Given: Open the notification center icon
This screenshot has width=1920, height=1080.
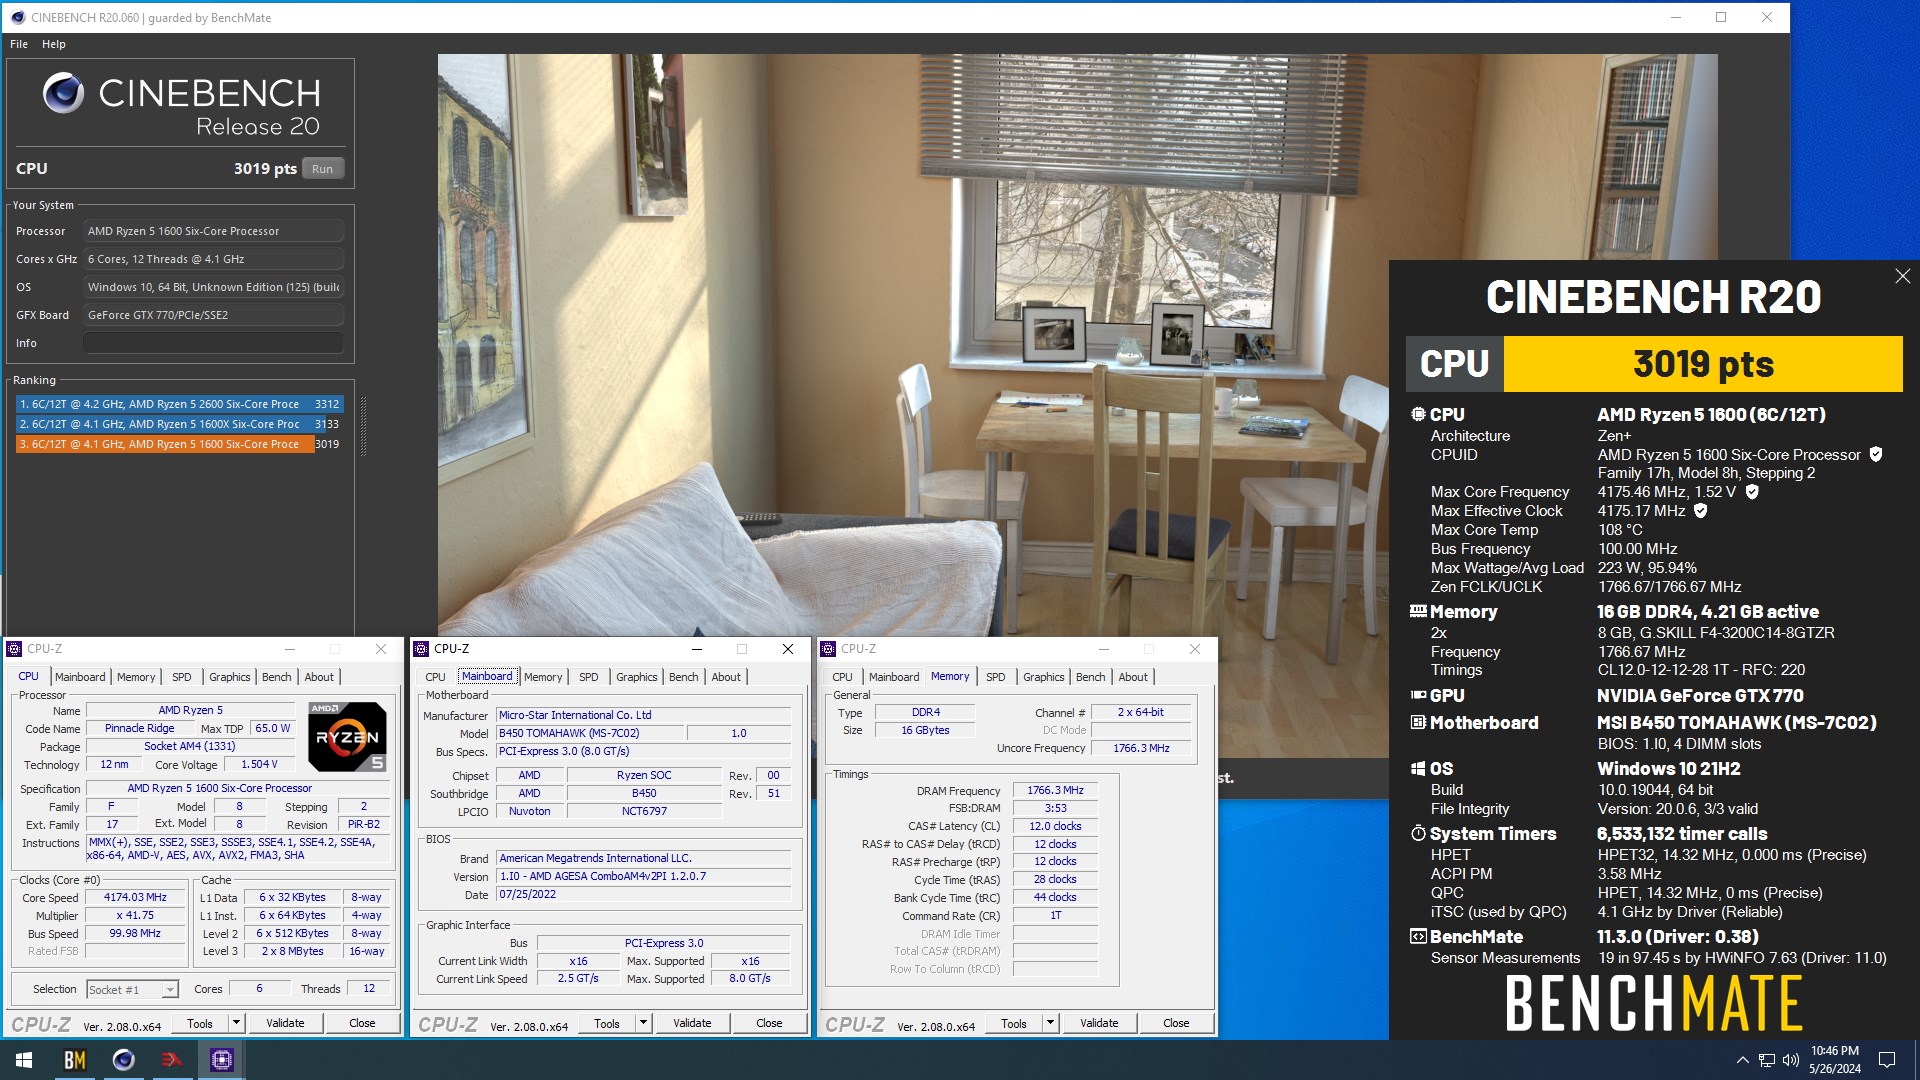Looking at the screenshot, I should (x=1887, y=1060).
